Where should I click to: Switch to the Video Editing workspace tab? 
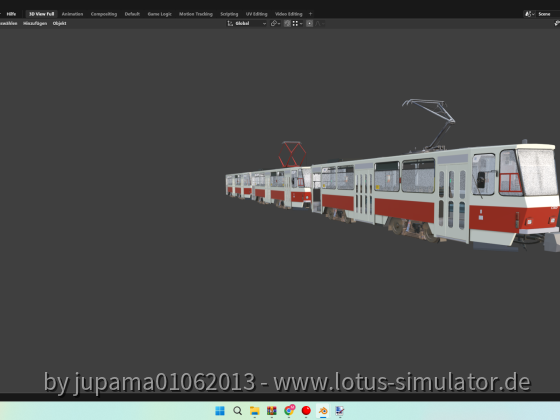pos(289,14)
